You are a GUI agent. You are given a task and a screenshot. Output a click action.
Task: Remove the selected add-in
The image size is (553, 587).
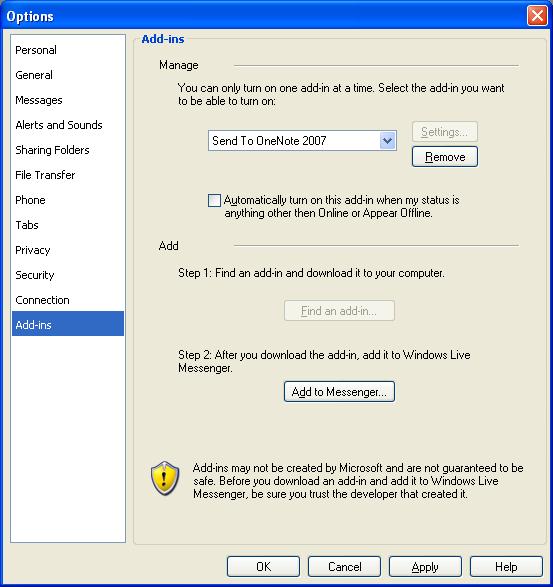(x=445, y=156)
